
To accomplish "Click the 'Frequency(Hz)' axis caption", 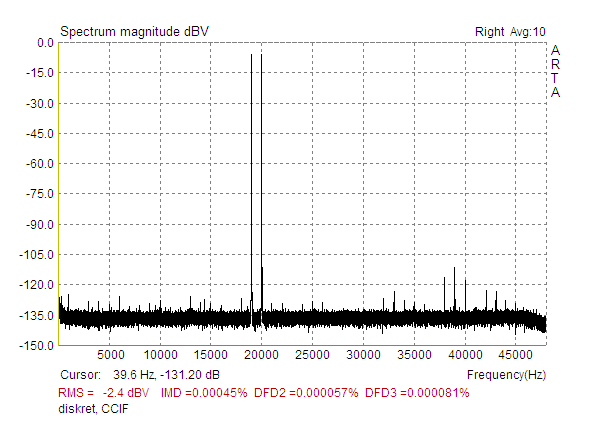I will tap(506, 374).
